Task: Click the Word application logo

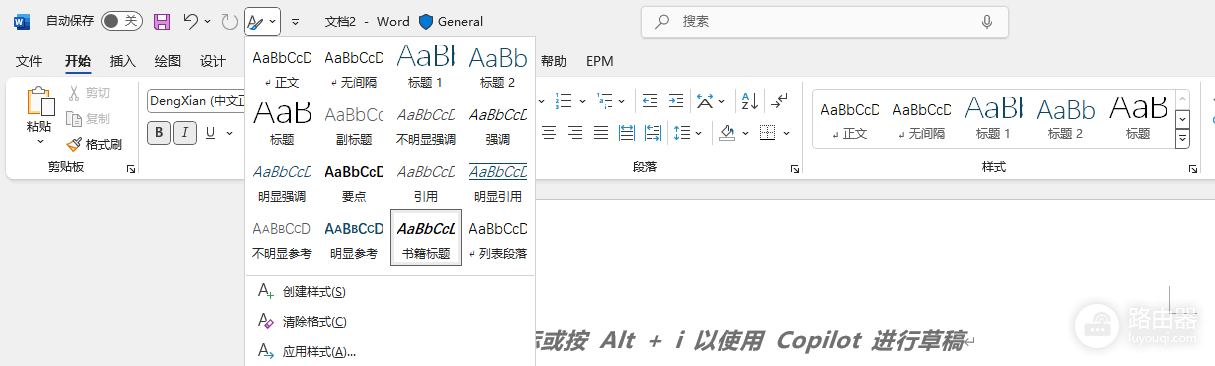Action: click(x=23, y=21)
